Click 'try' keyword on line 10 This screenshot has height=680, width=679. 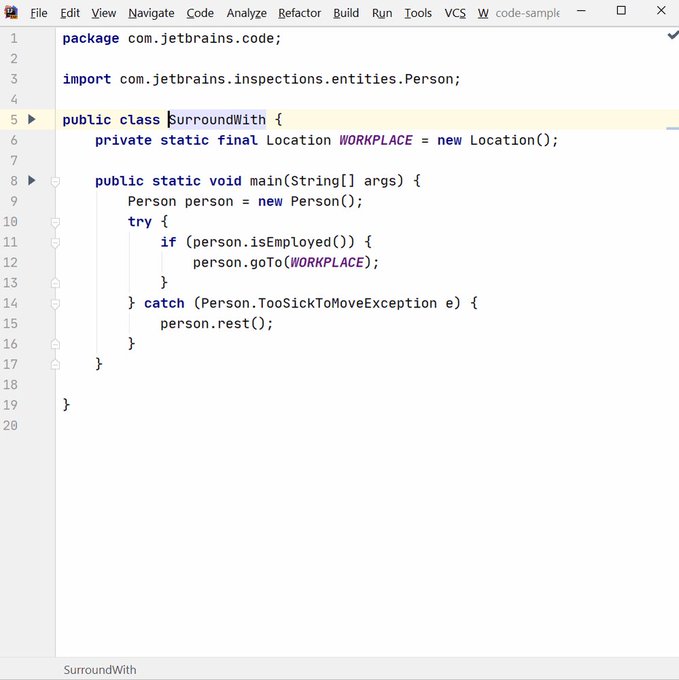tap(140, 222)
